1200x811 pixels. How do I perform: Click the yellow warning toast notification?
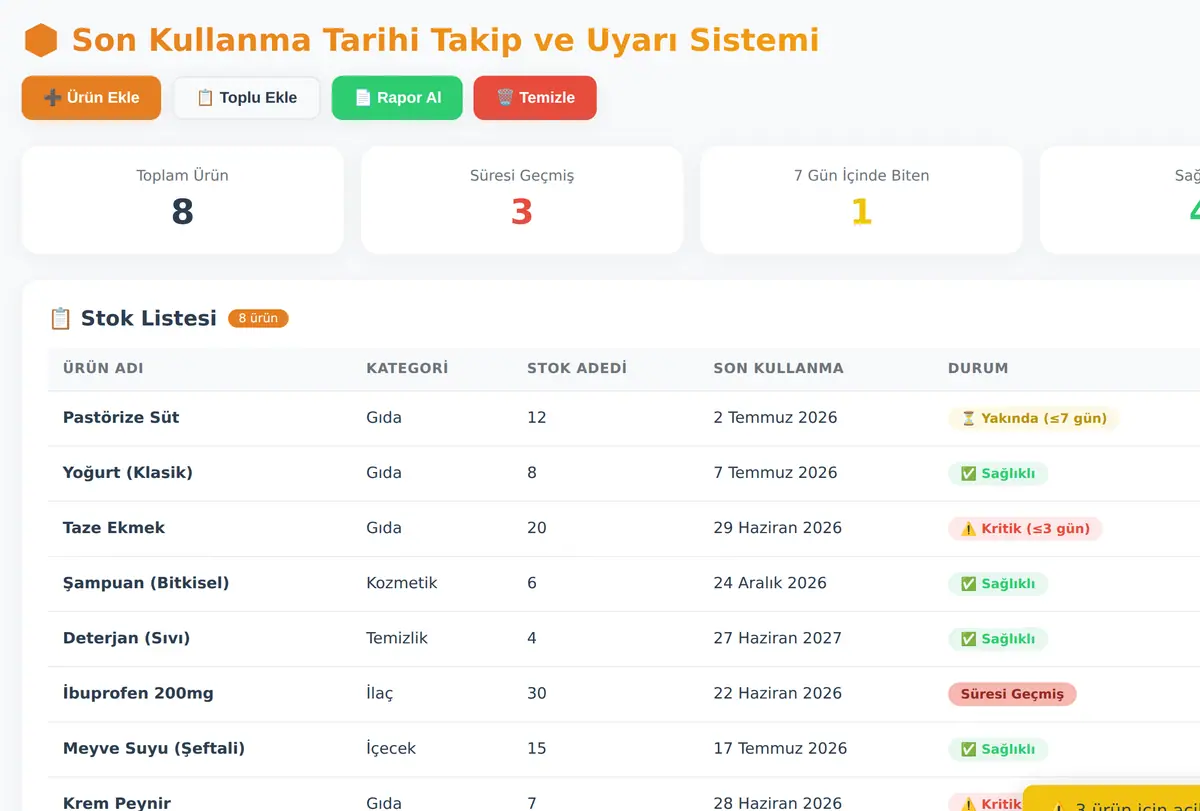pos(1111,799)
